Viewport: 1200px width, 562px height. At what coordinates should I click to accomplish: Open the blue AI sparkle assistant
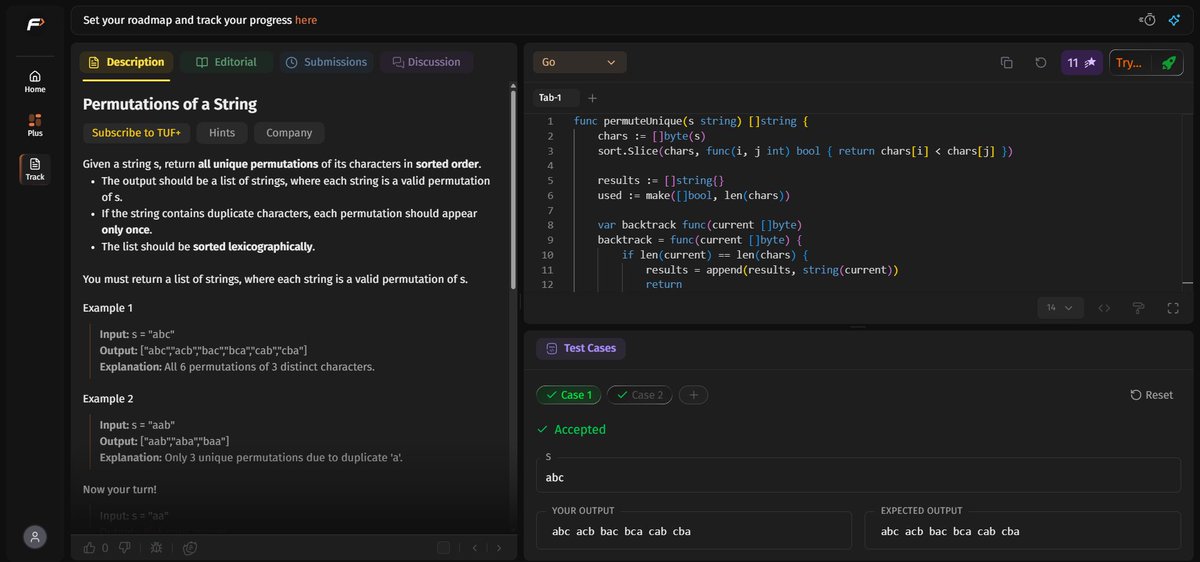(1174, 20)
